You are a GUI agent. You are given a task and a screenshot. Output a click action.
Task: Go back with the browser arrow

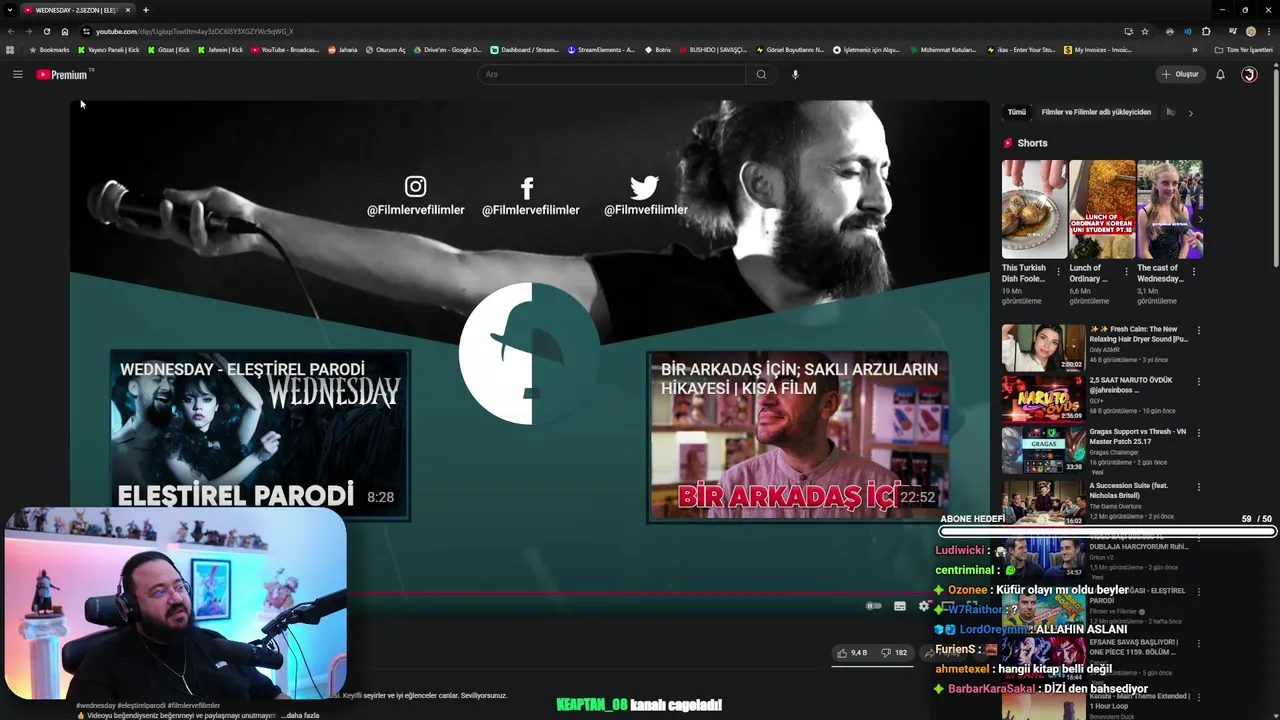coord(11,31)
